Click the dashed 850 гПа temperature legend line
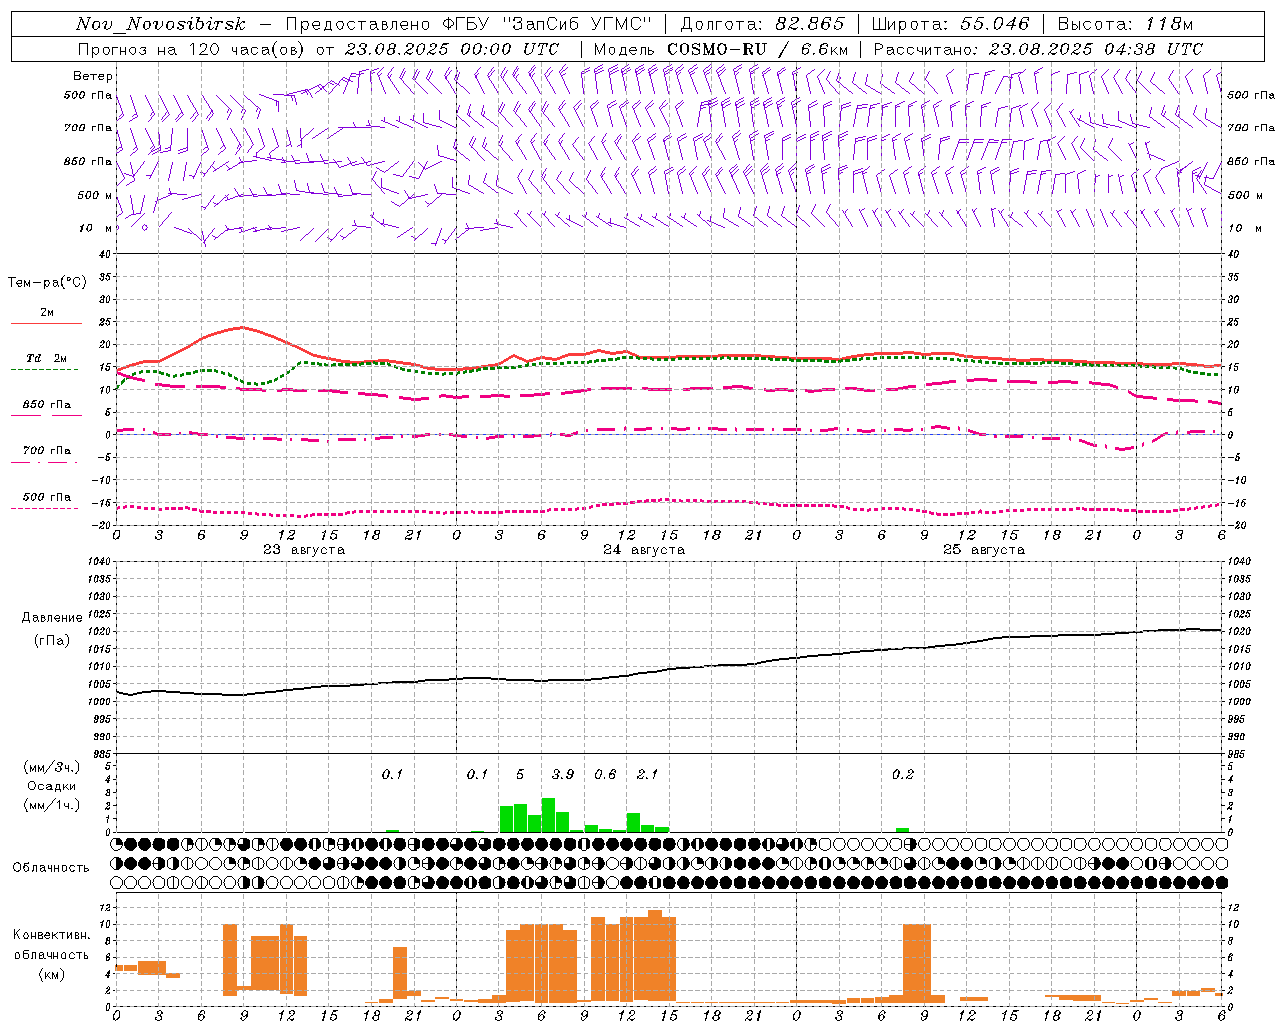This screenshot has height=1024, width=1280. [x=46, y=415]
